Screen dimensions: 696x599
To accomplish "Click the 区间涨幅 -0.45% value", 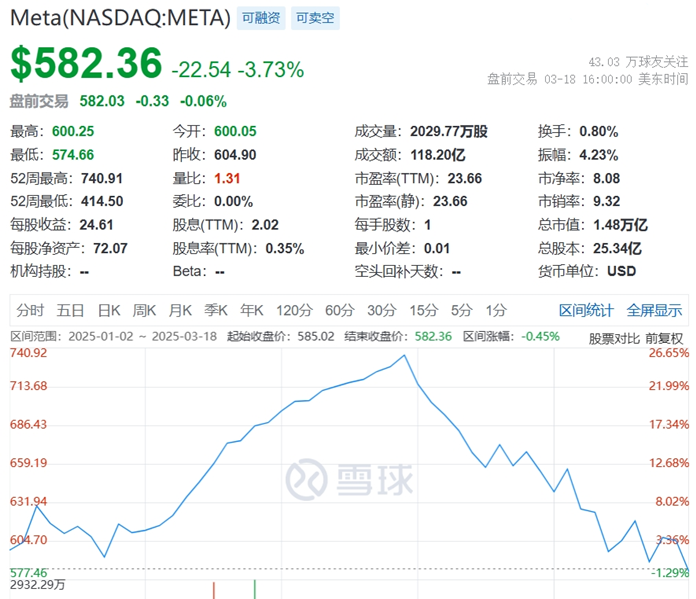I will click(x=540, y=337).
